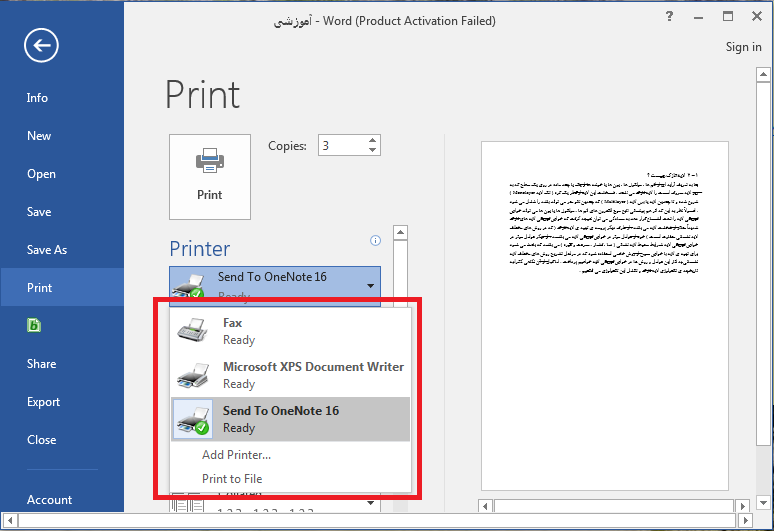
Task: Select Send To OneNote 16 entry text
Action: pos(281,419)
